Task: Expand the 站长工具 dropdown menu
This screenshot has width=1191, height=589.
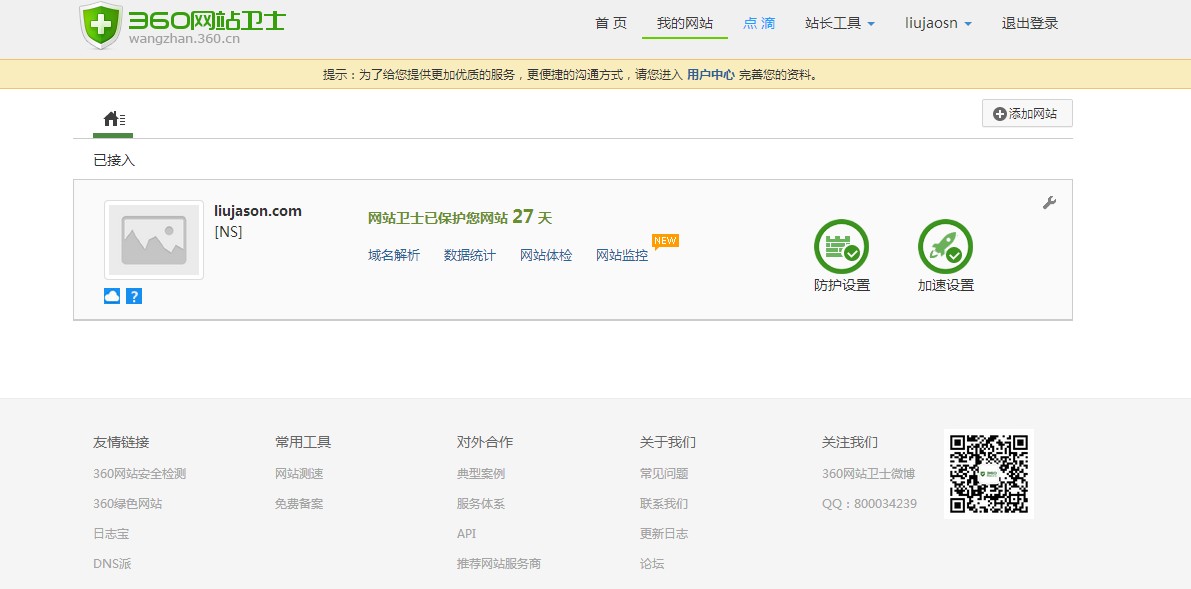Action: (x=839, y=24)
